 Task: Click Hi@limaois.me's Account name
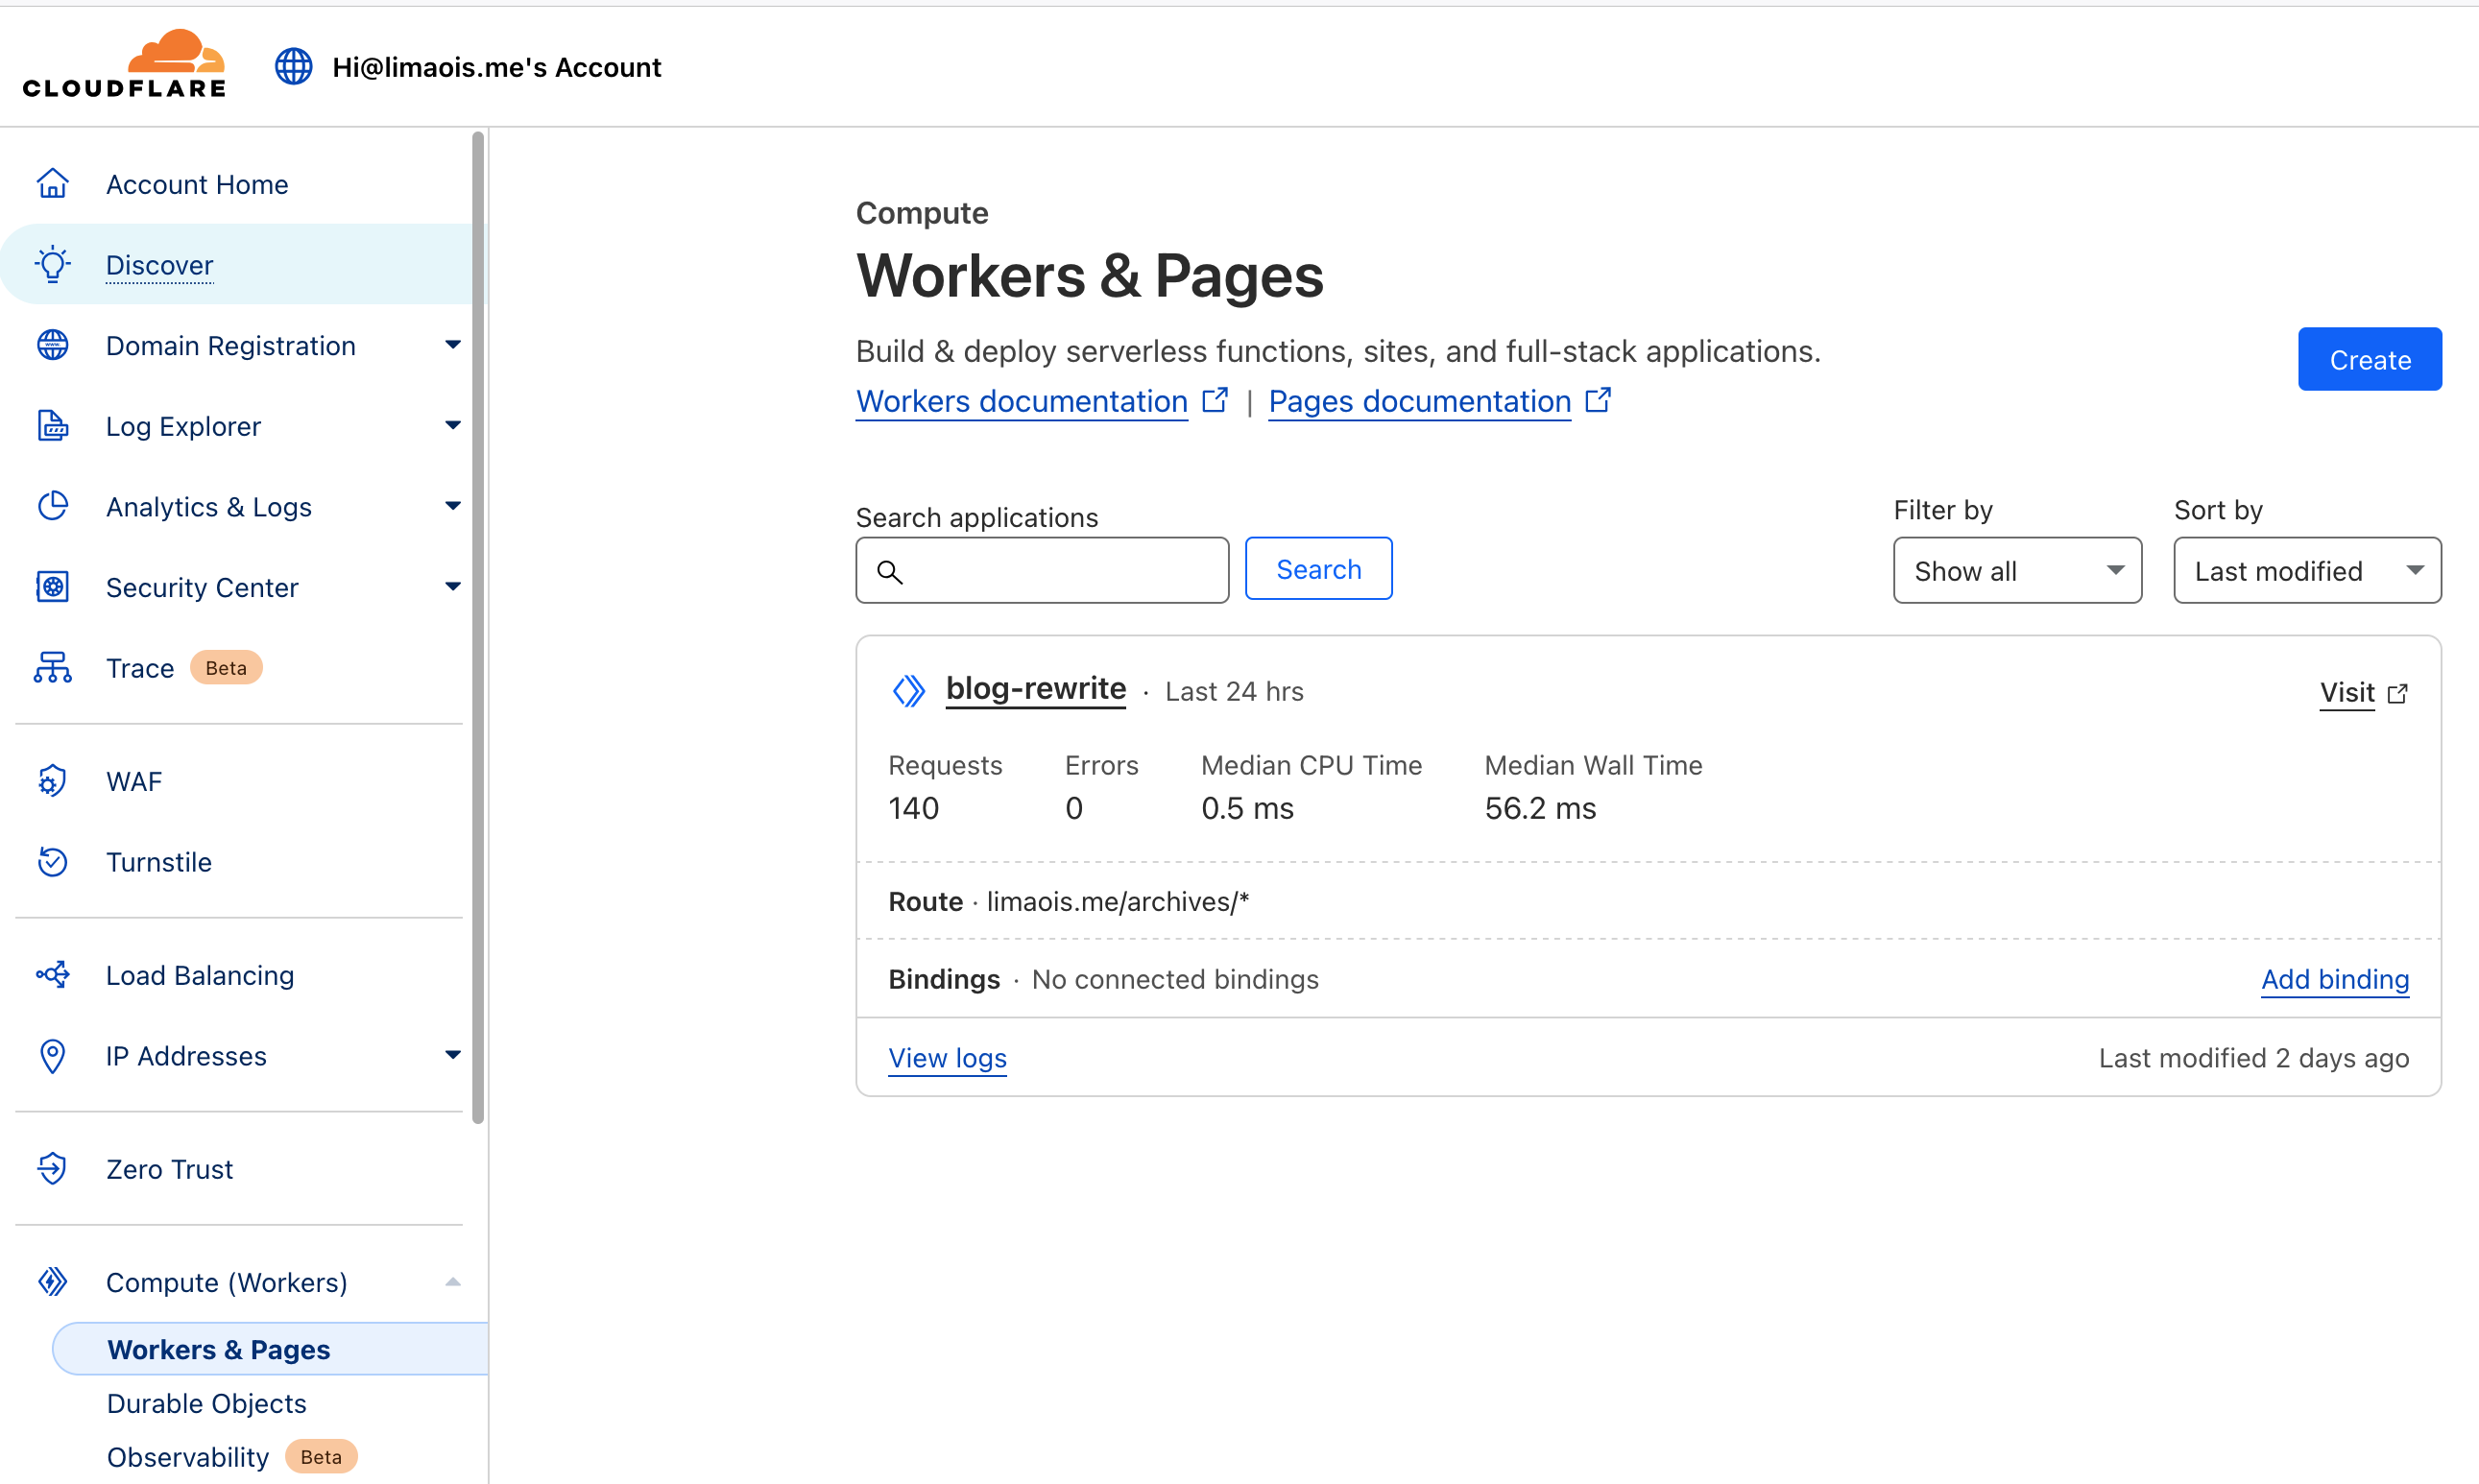tap(496, 67)
